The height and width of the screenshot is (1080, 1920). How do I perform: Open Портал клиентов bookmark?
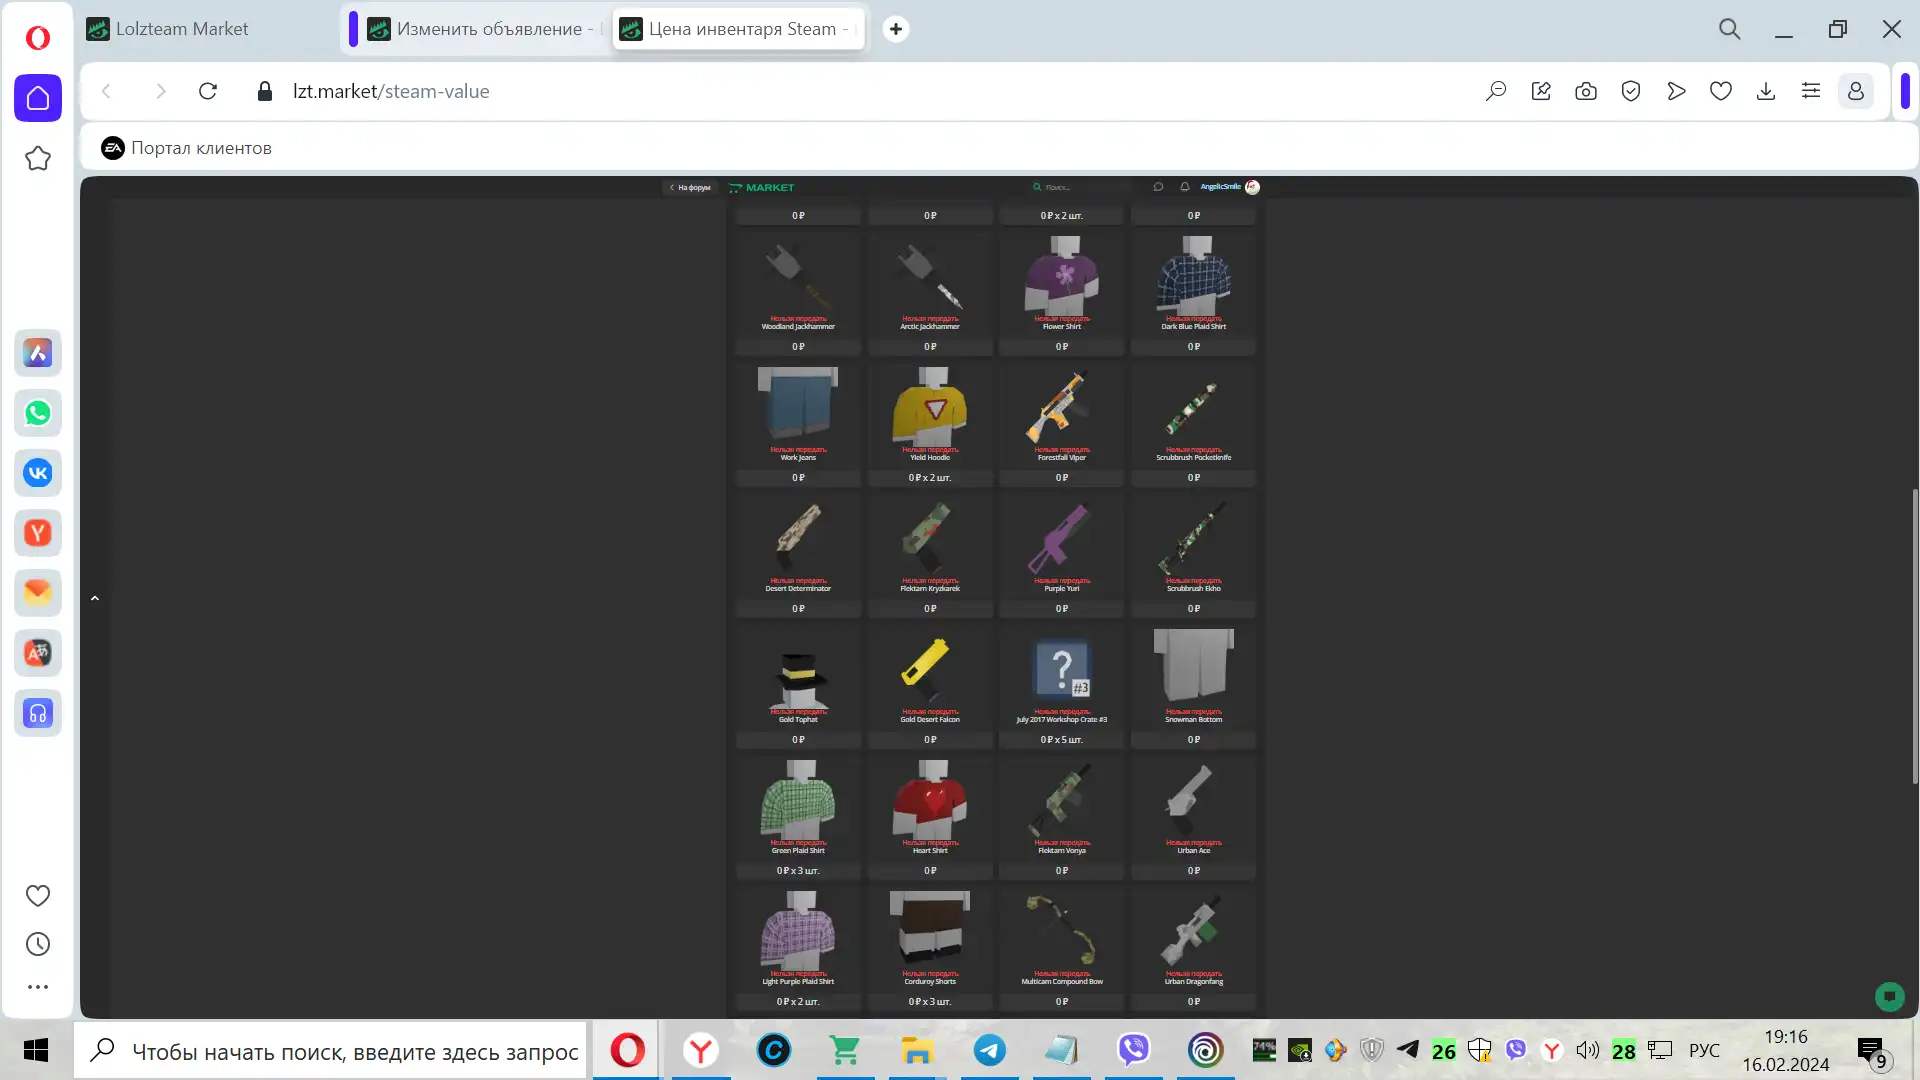coord(187,148)
